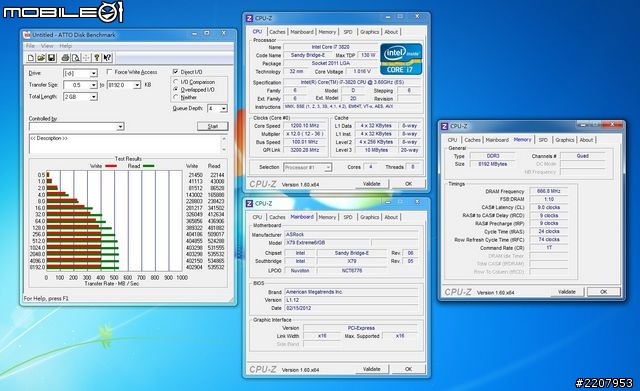Click the Start button in ATTO
640x391 pixels.
(x=213, y=126)
